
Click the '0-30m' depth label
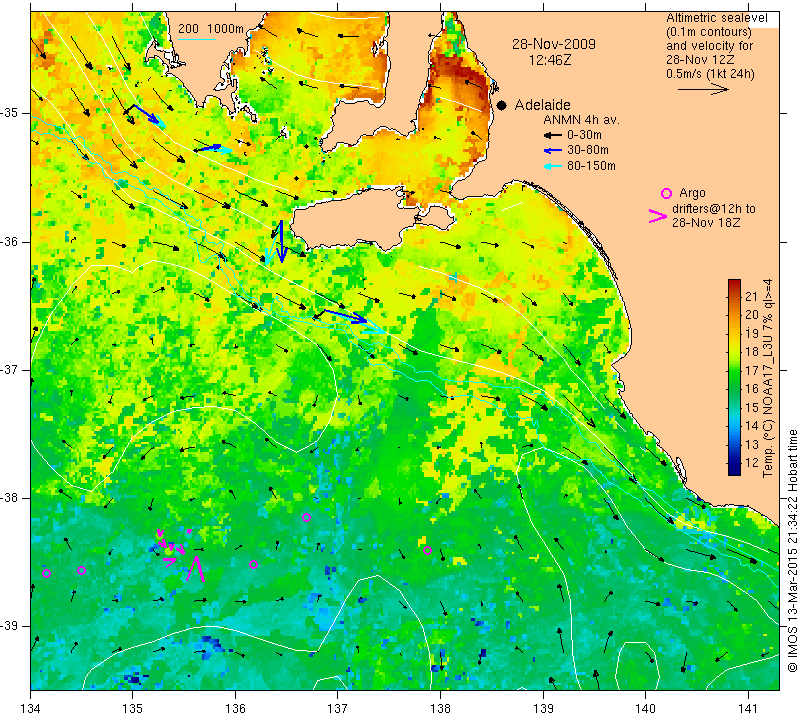(x=584, y=135)
